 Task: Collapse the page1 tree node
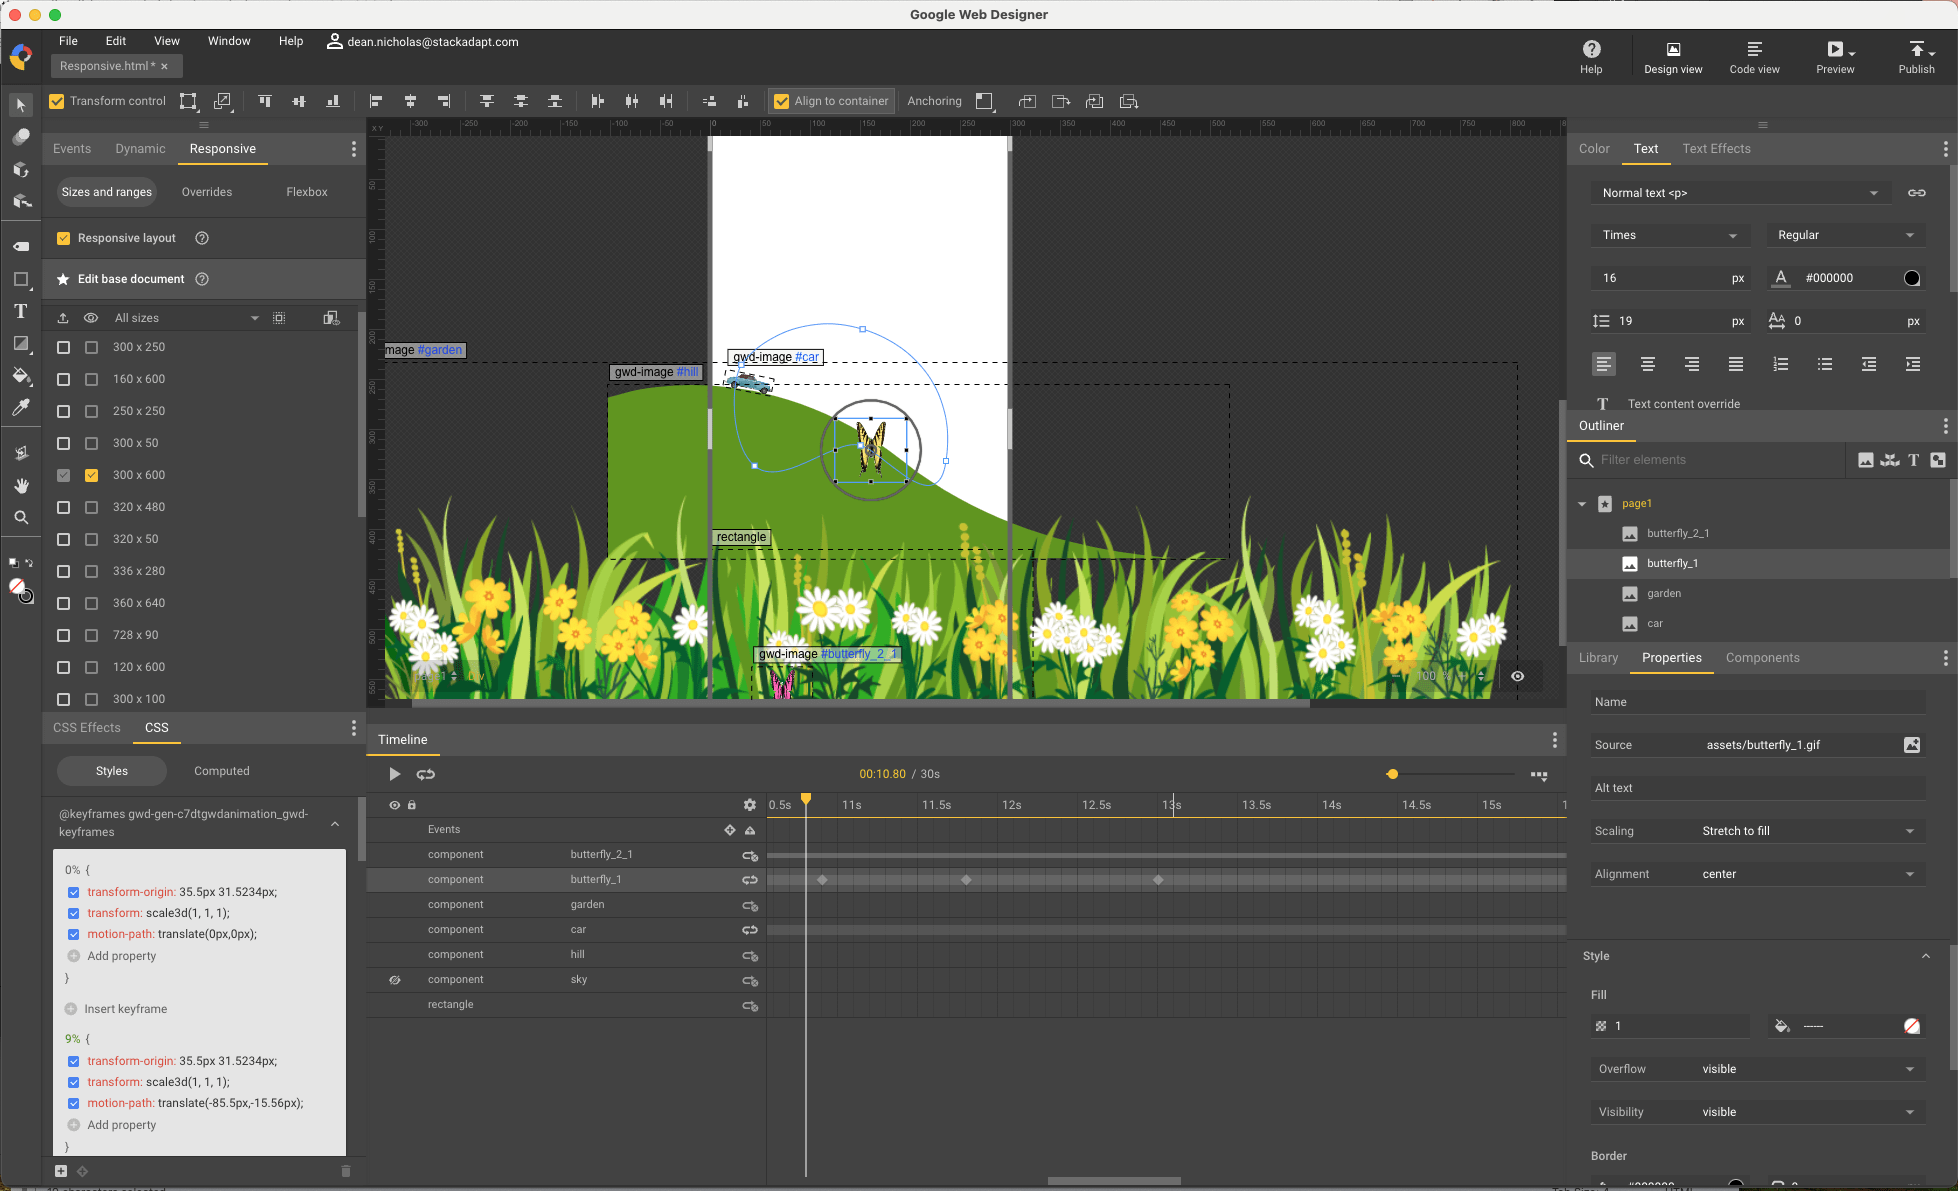click(1582, 504)
